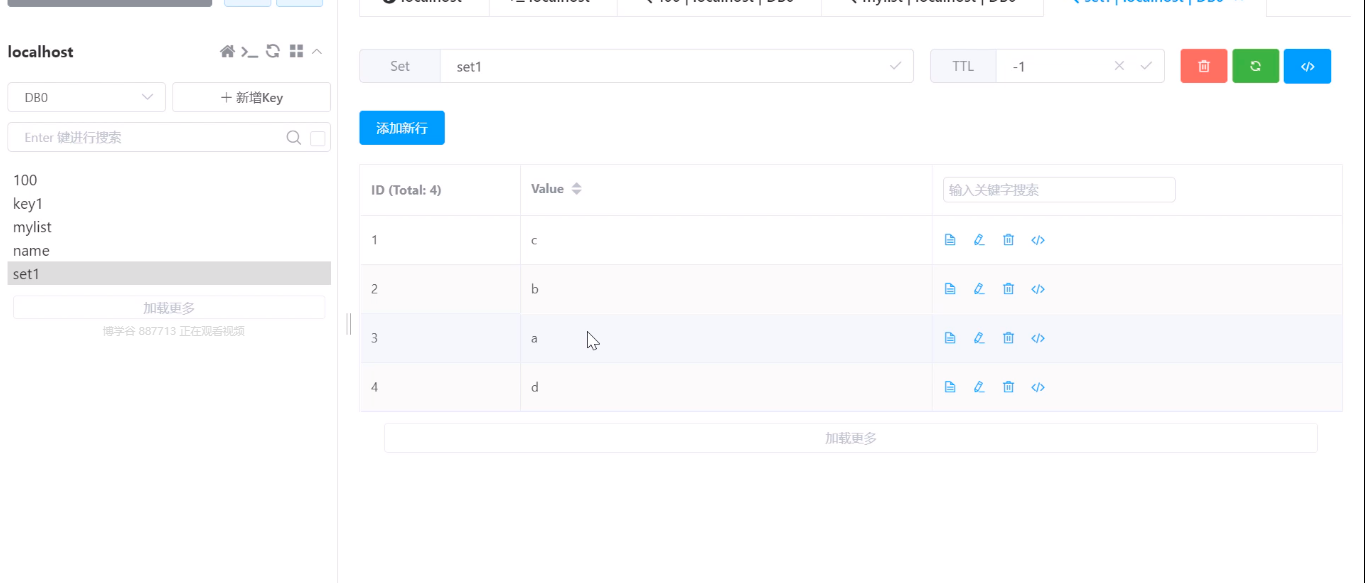Edit the row with value b
Viewport: 1365px width, 583px height.
click(979, 289)
